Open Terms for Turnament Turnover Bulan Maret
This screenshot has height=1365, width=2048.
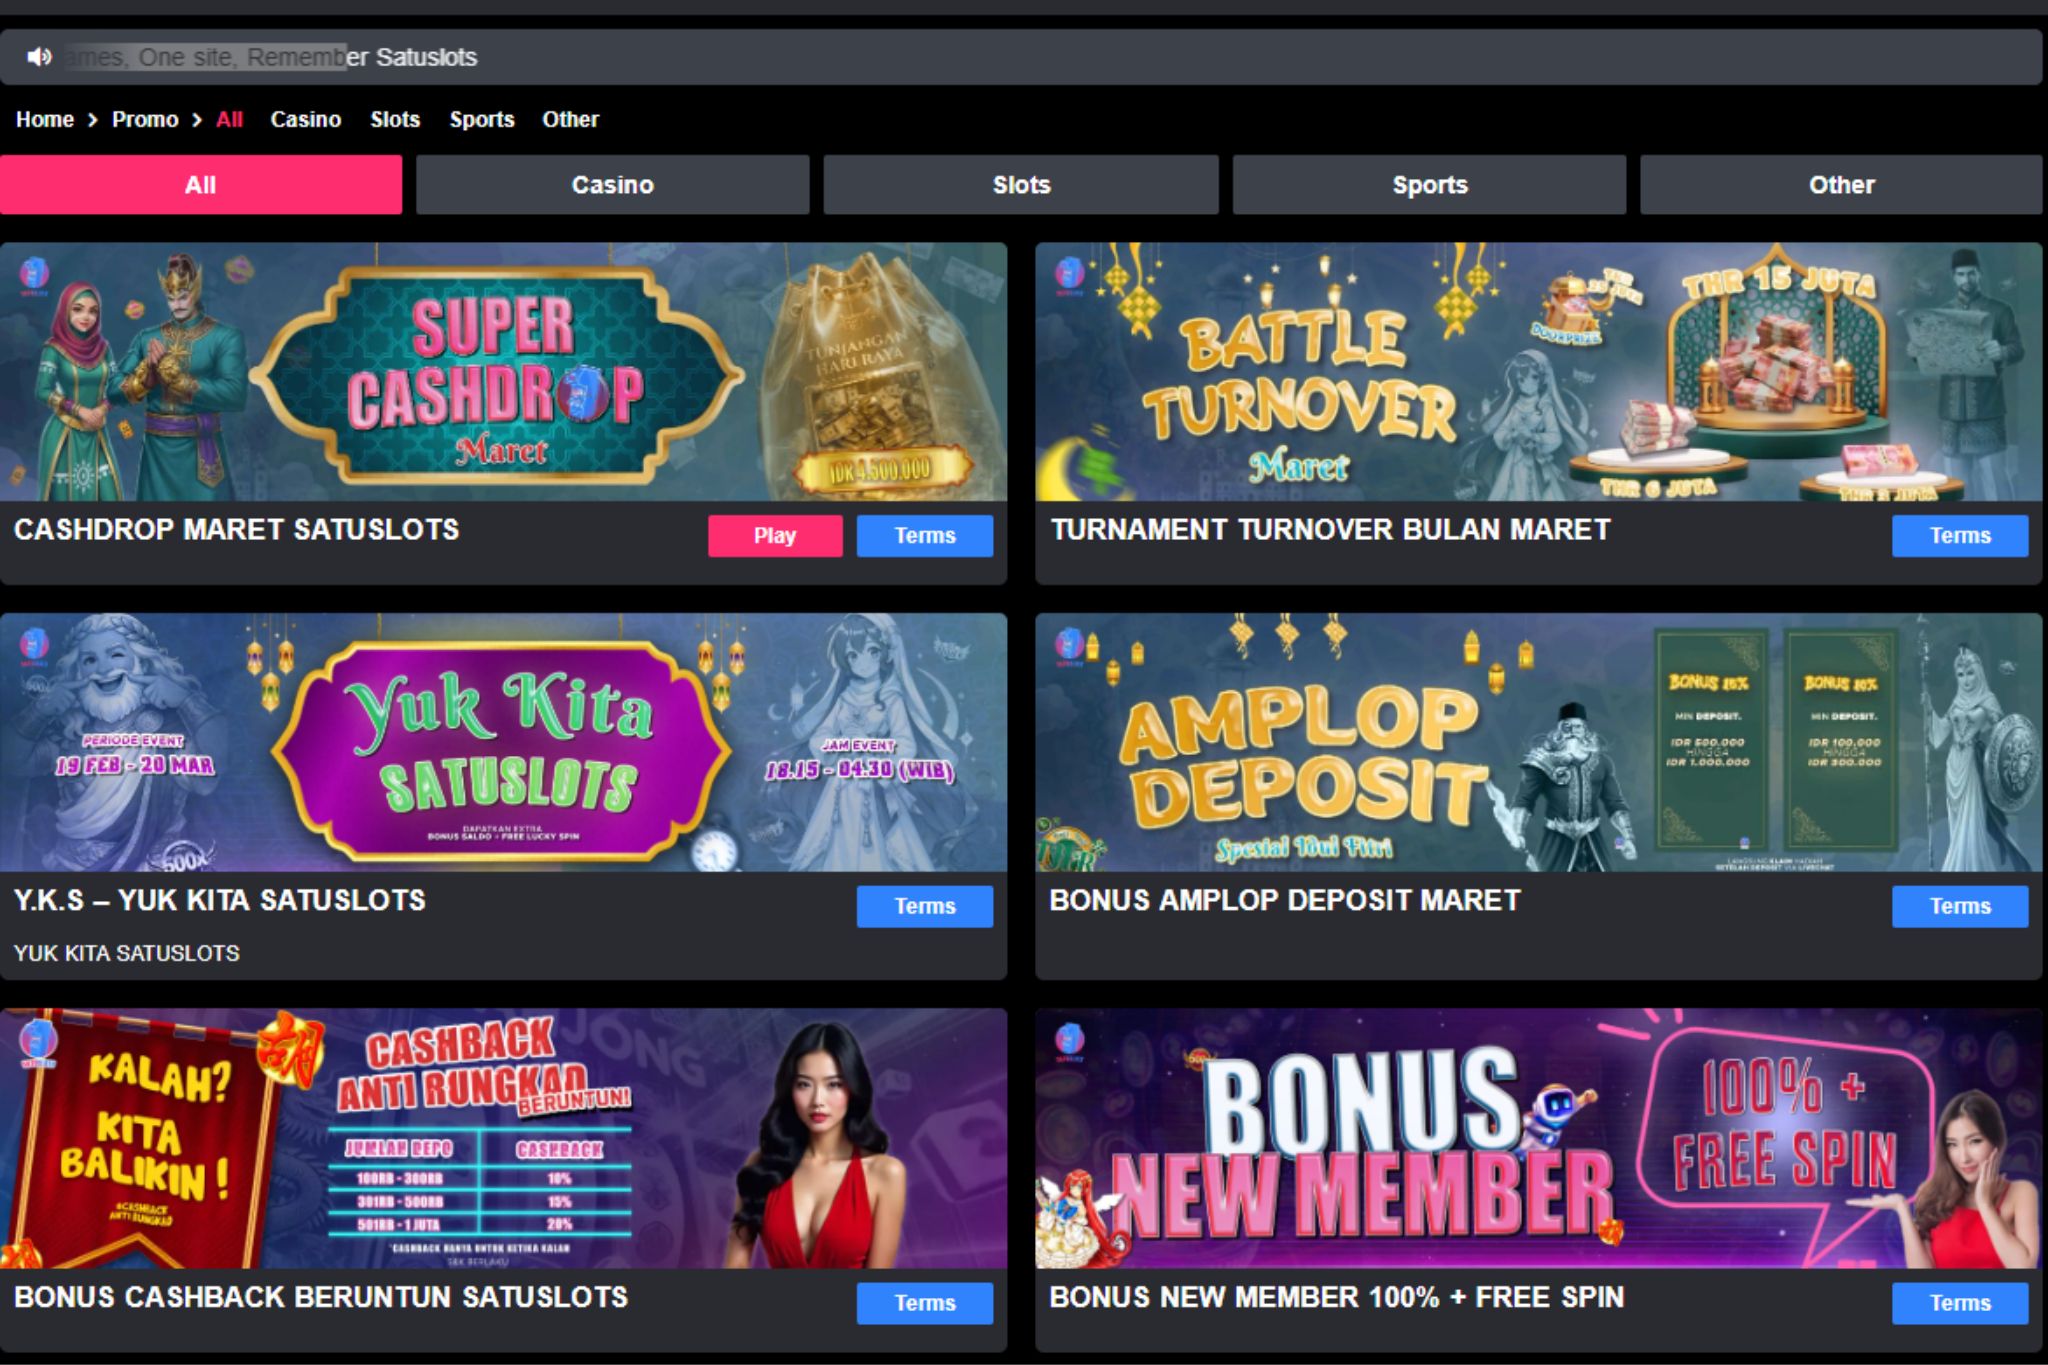pos(1960,536)
